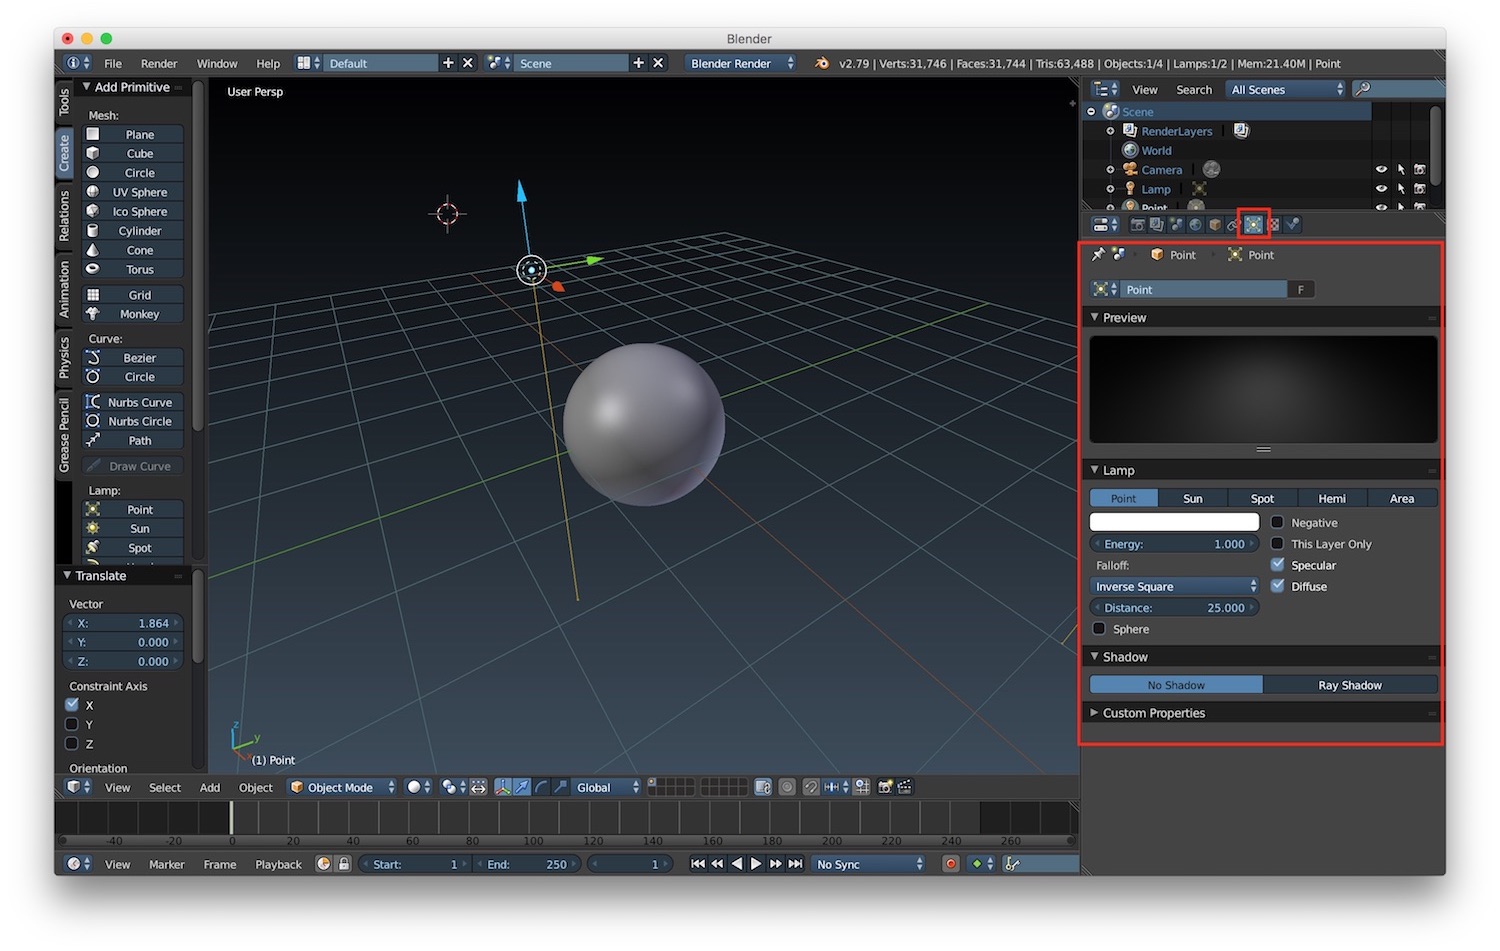The height and width of the screenshot is (951, 1500).
Task: Enable Ray Shadow
Action: click(1350, 685)
